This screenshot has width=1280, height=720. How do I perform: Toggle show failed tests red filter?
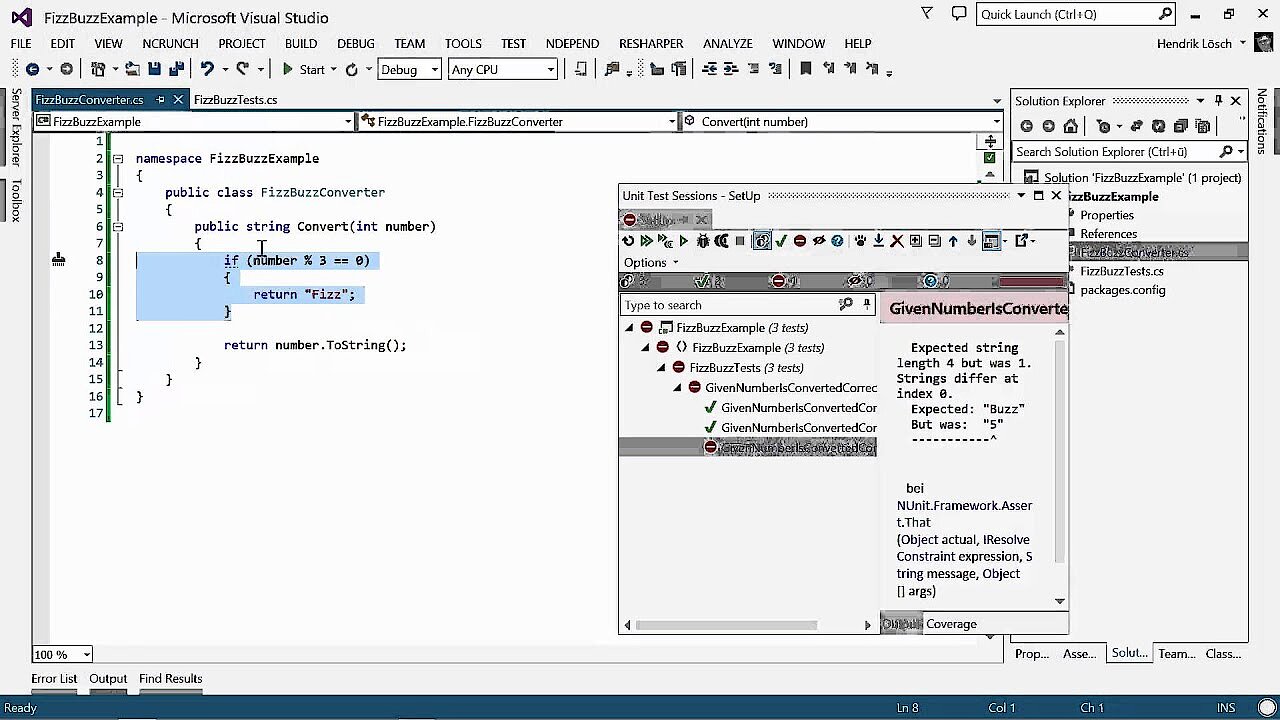coord(800,241)
